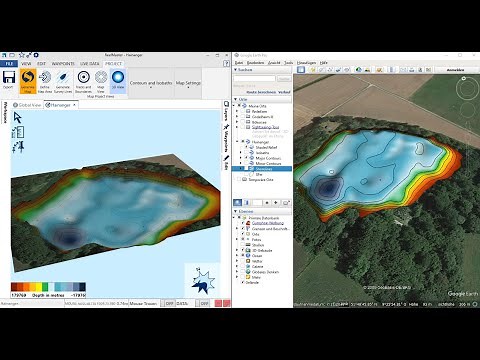Viewport: 480px width, 360px height.
Task: Open the FILE ribbon tab
Action: [9, 63]
